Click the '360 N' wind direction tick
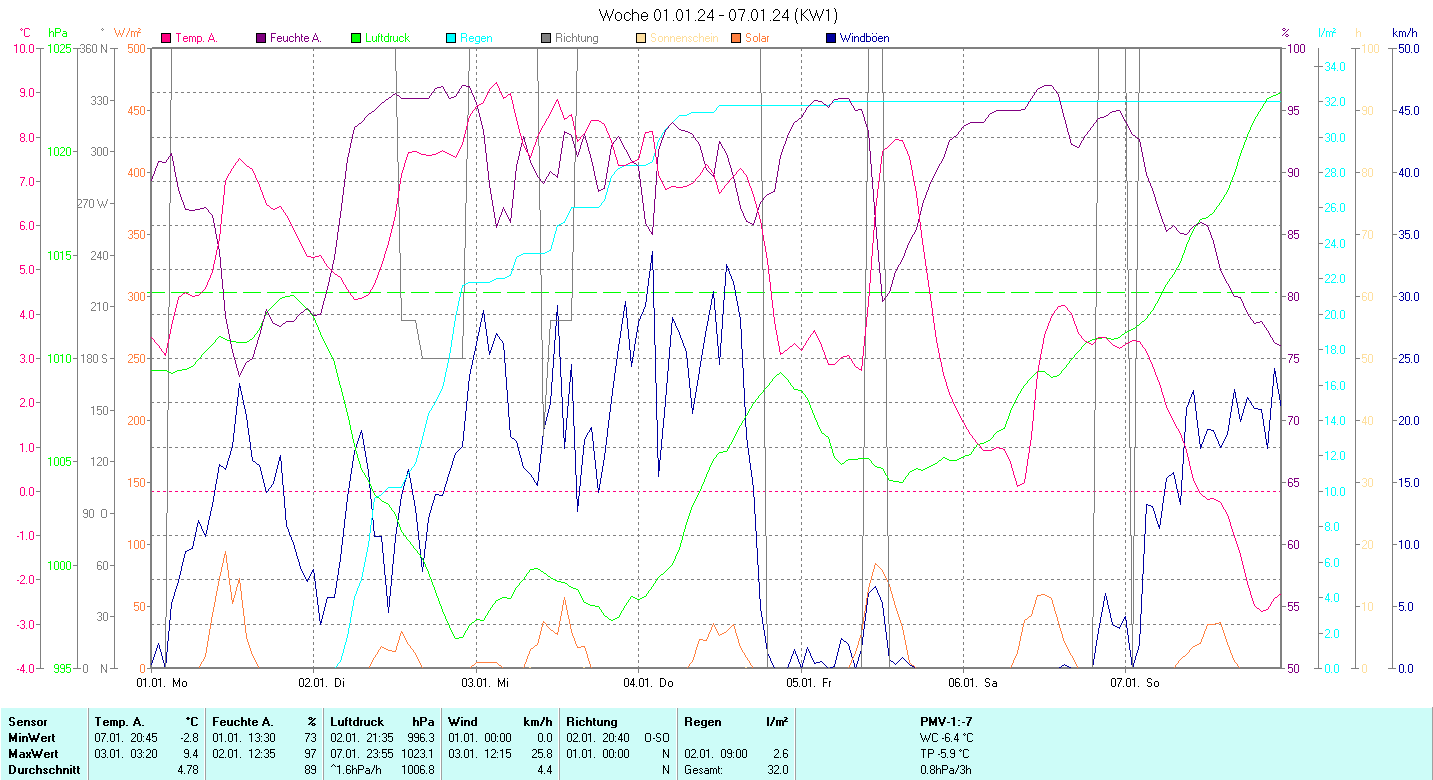 95,48
